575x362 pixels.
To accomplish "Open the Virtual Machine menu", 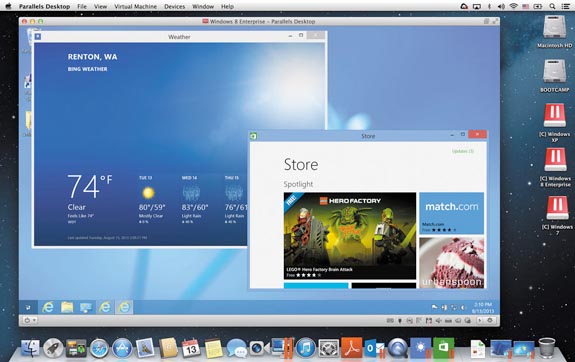I will (x=135, y=6).
